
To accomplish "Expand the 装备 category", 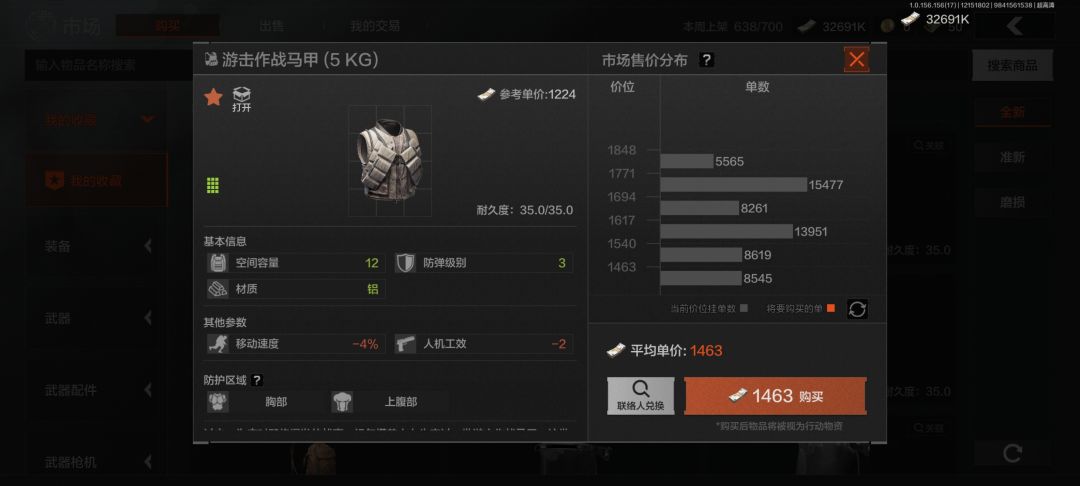I will tap(96, 246).
